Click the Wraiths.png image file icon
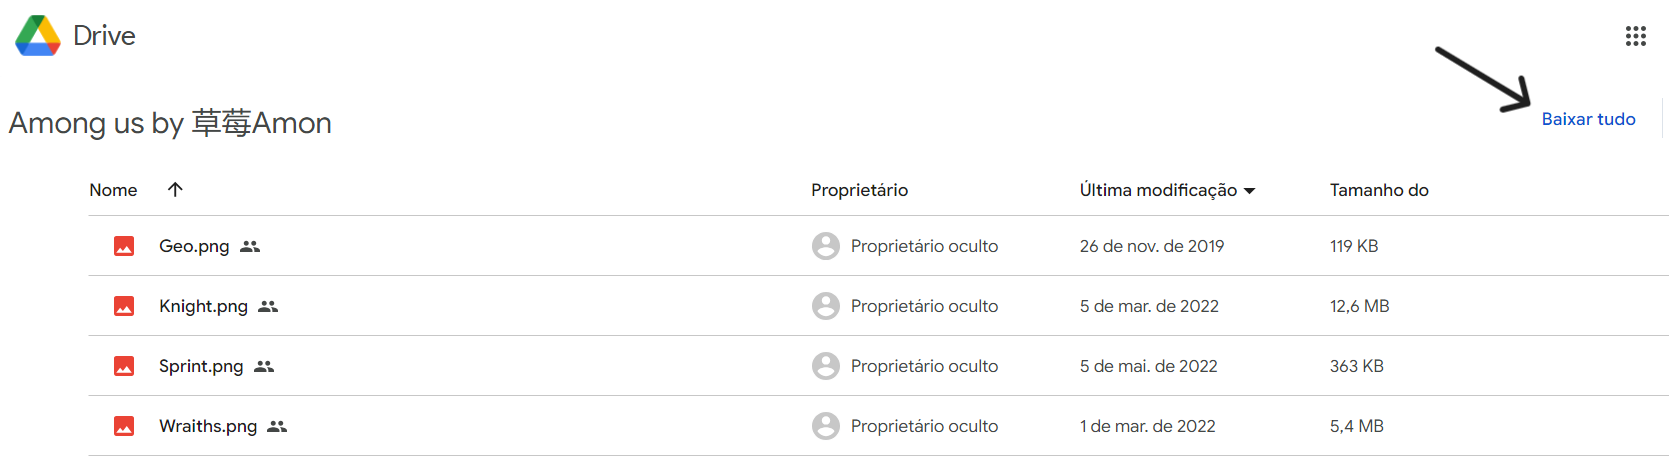This screenshot has width=1669, height=474. pyautogui.click(x=124, y=426)
